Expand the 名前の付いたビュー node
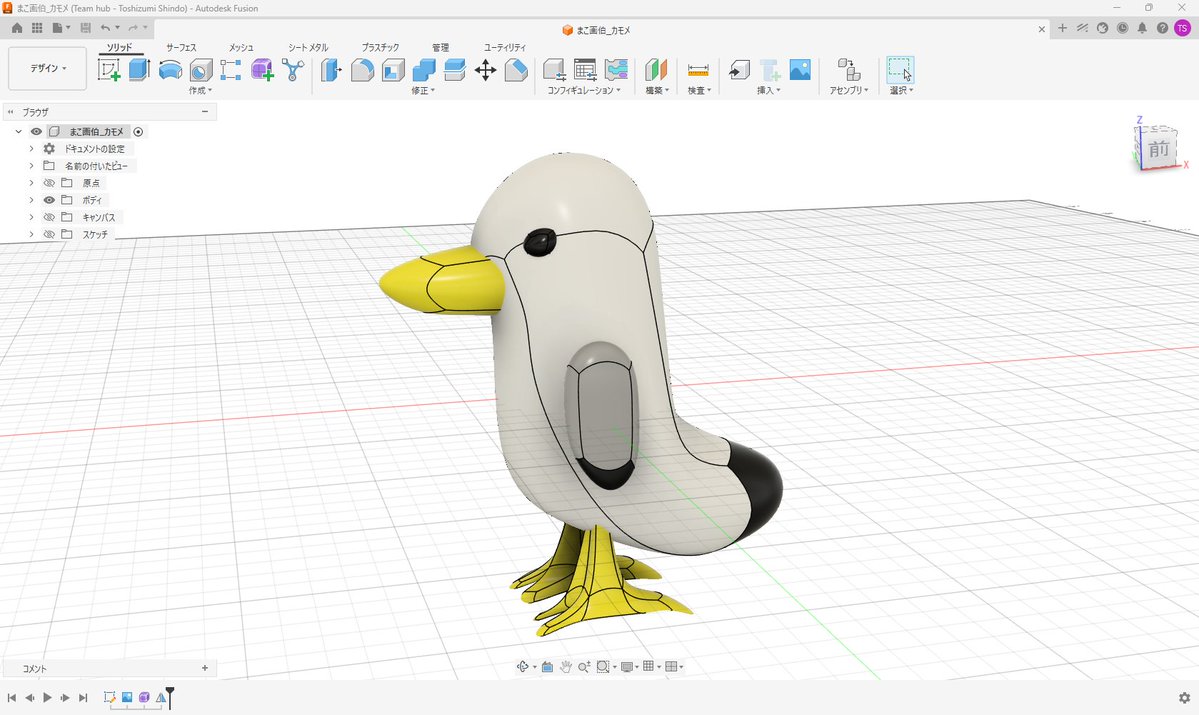This screenshot has height=715, width=1199. click(x=31, y=166)
